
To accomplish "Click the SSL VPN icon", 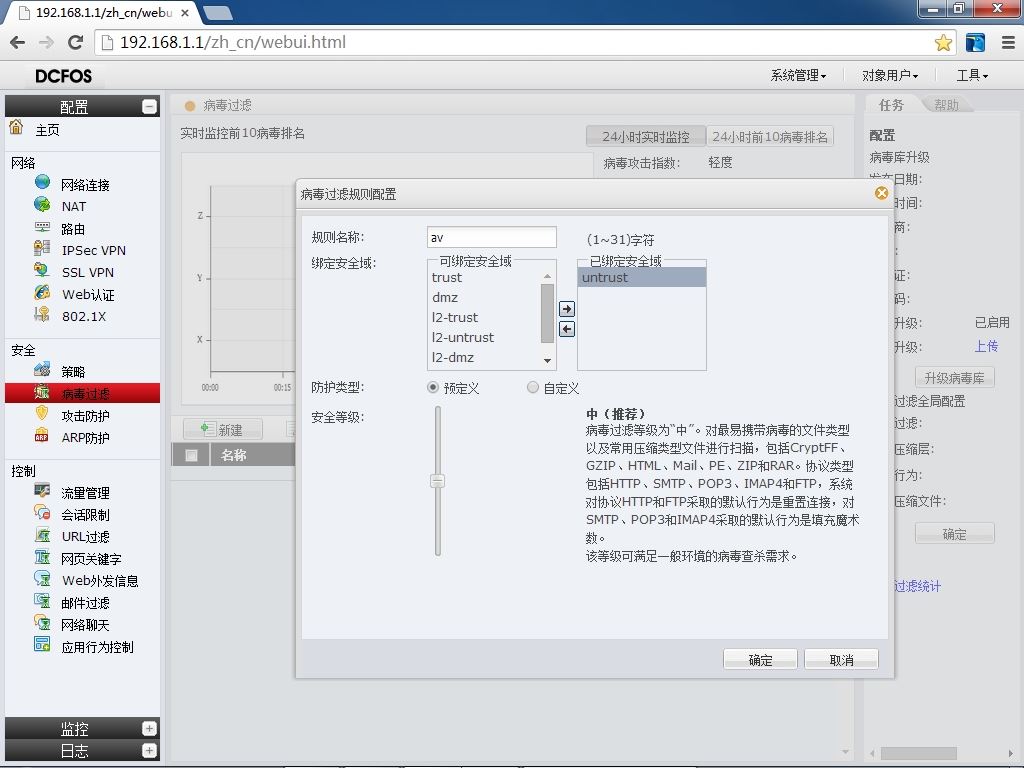I will pos(42,270).
